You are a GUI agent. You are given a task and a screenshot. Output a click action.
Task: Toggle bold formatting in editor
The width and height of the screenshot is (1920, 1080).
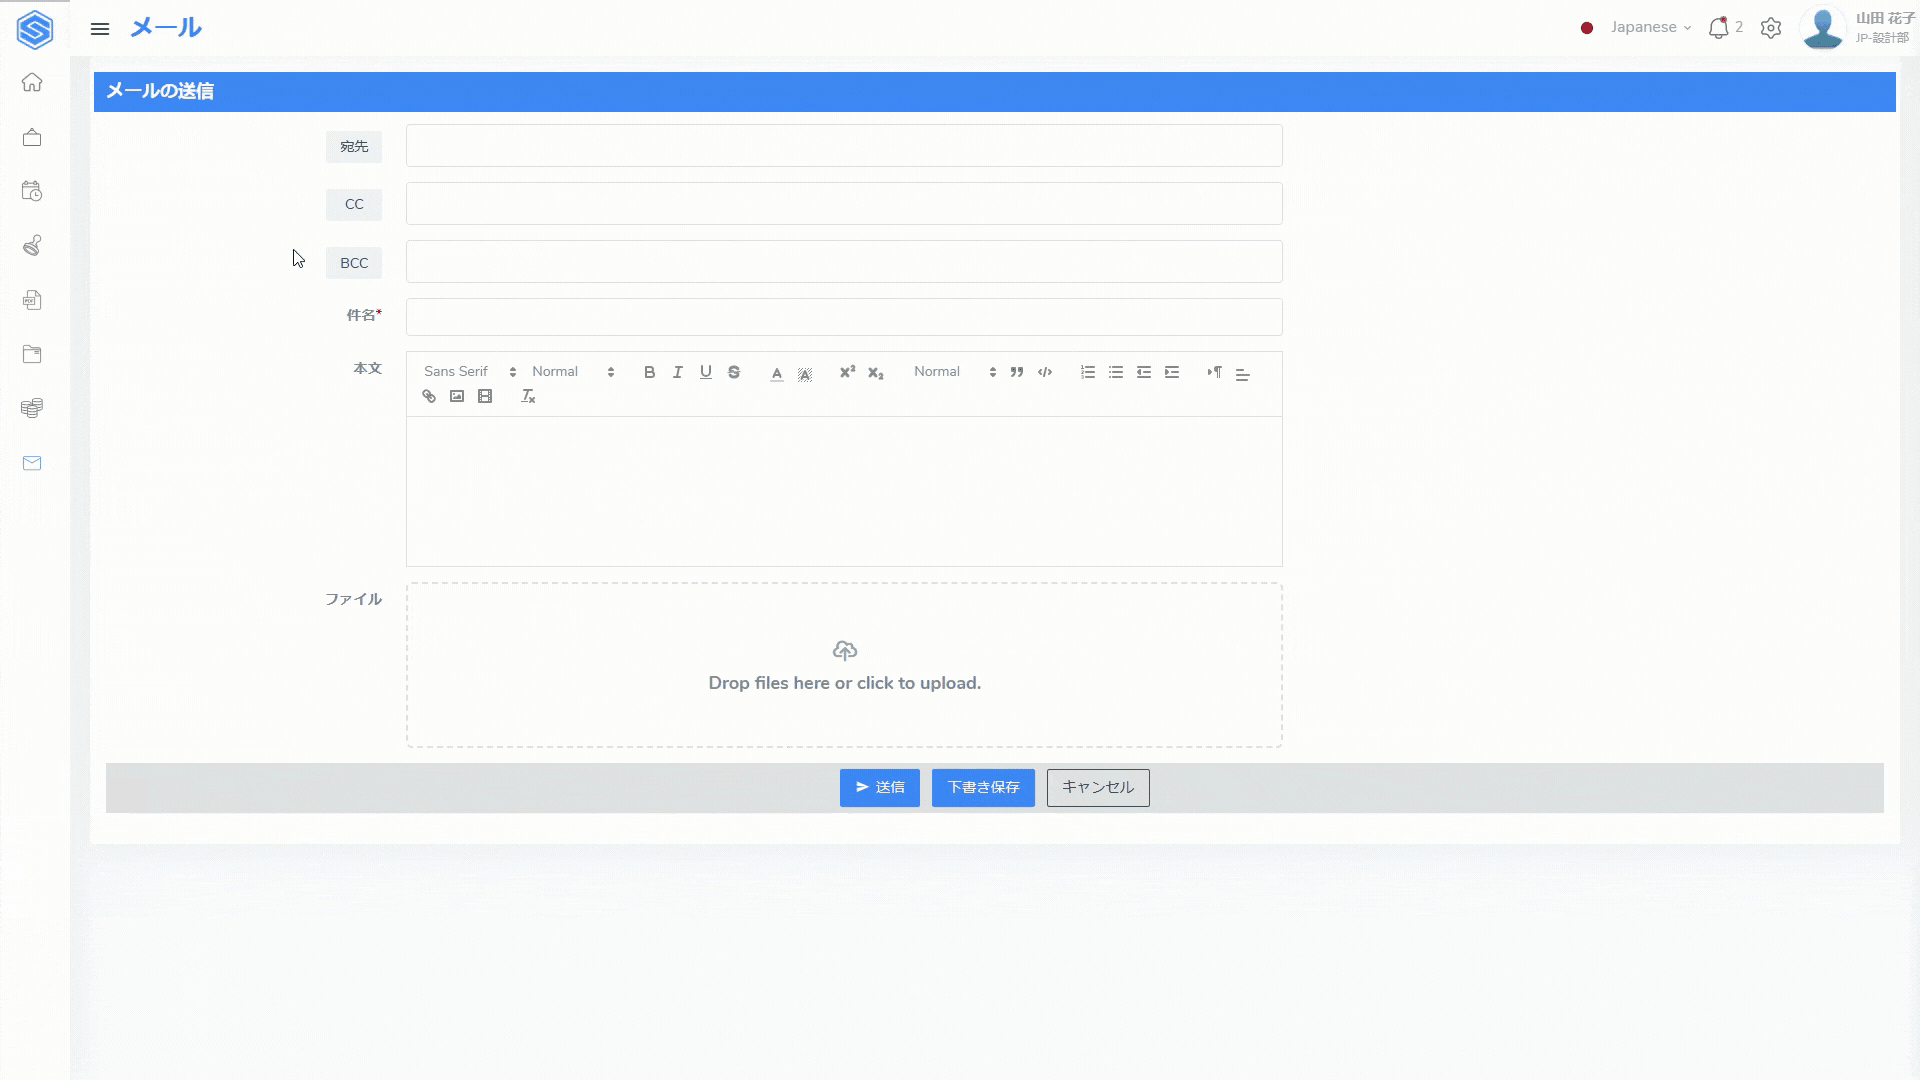point(649,372)
